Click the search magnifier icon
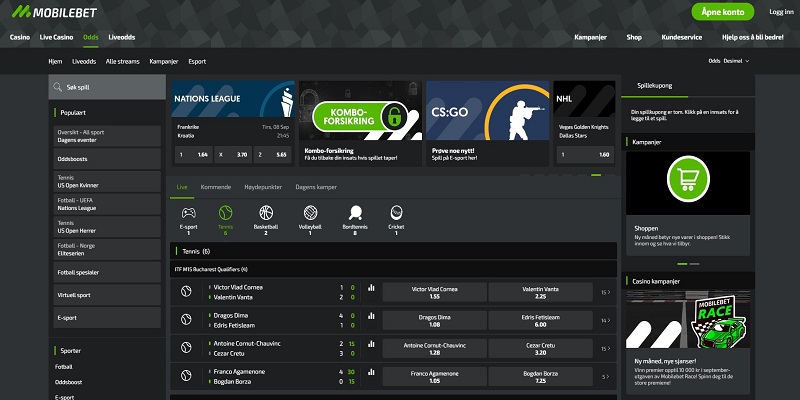The width and height of the screenshot is (800, 400). [x=58, y=87]
